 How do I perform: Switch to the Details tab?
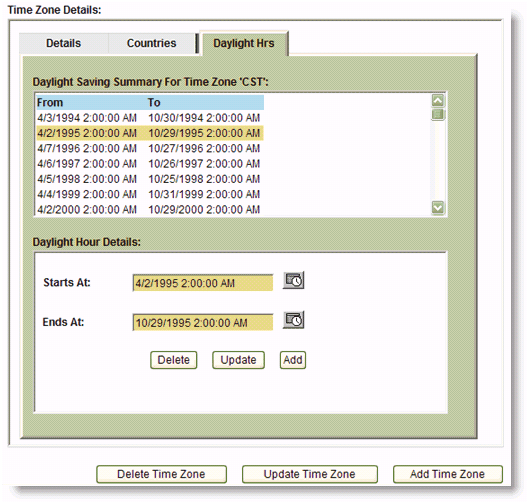click(63, 43)
